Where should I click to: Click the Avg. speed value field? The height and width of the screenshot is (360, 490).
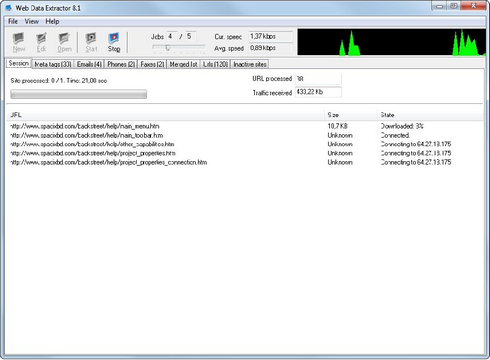pos(270,48)
